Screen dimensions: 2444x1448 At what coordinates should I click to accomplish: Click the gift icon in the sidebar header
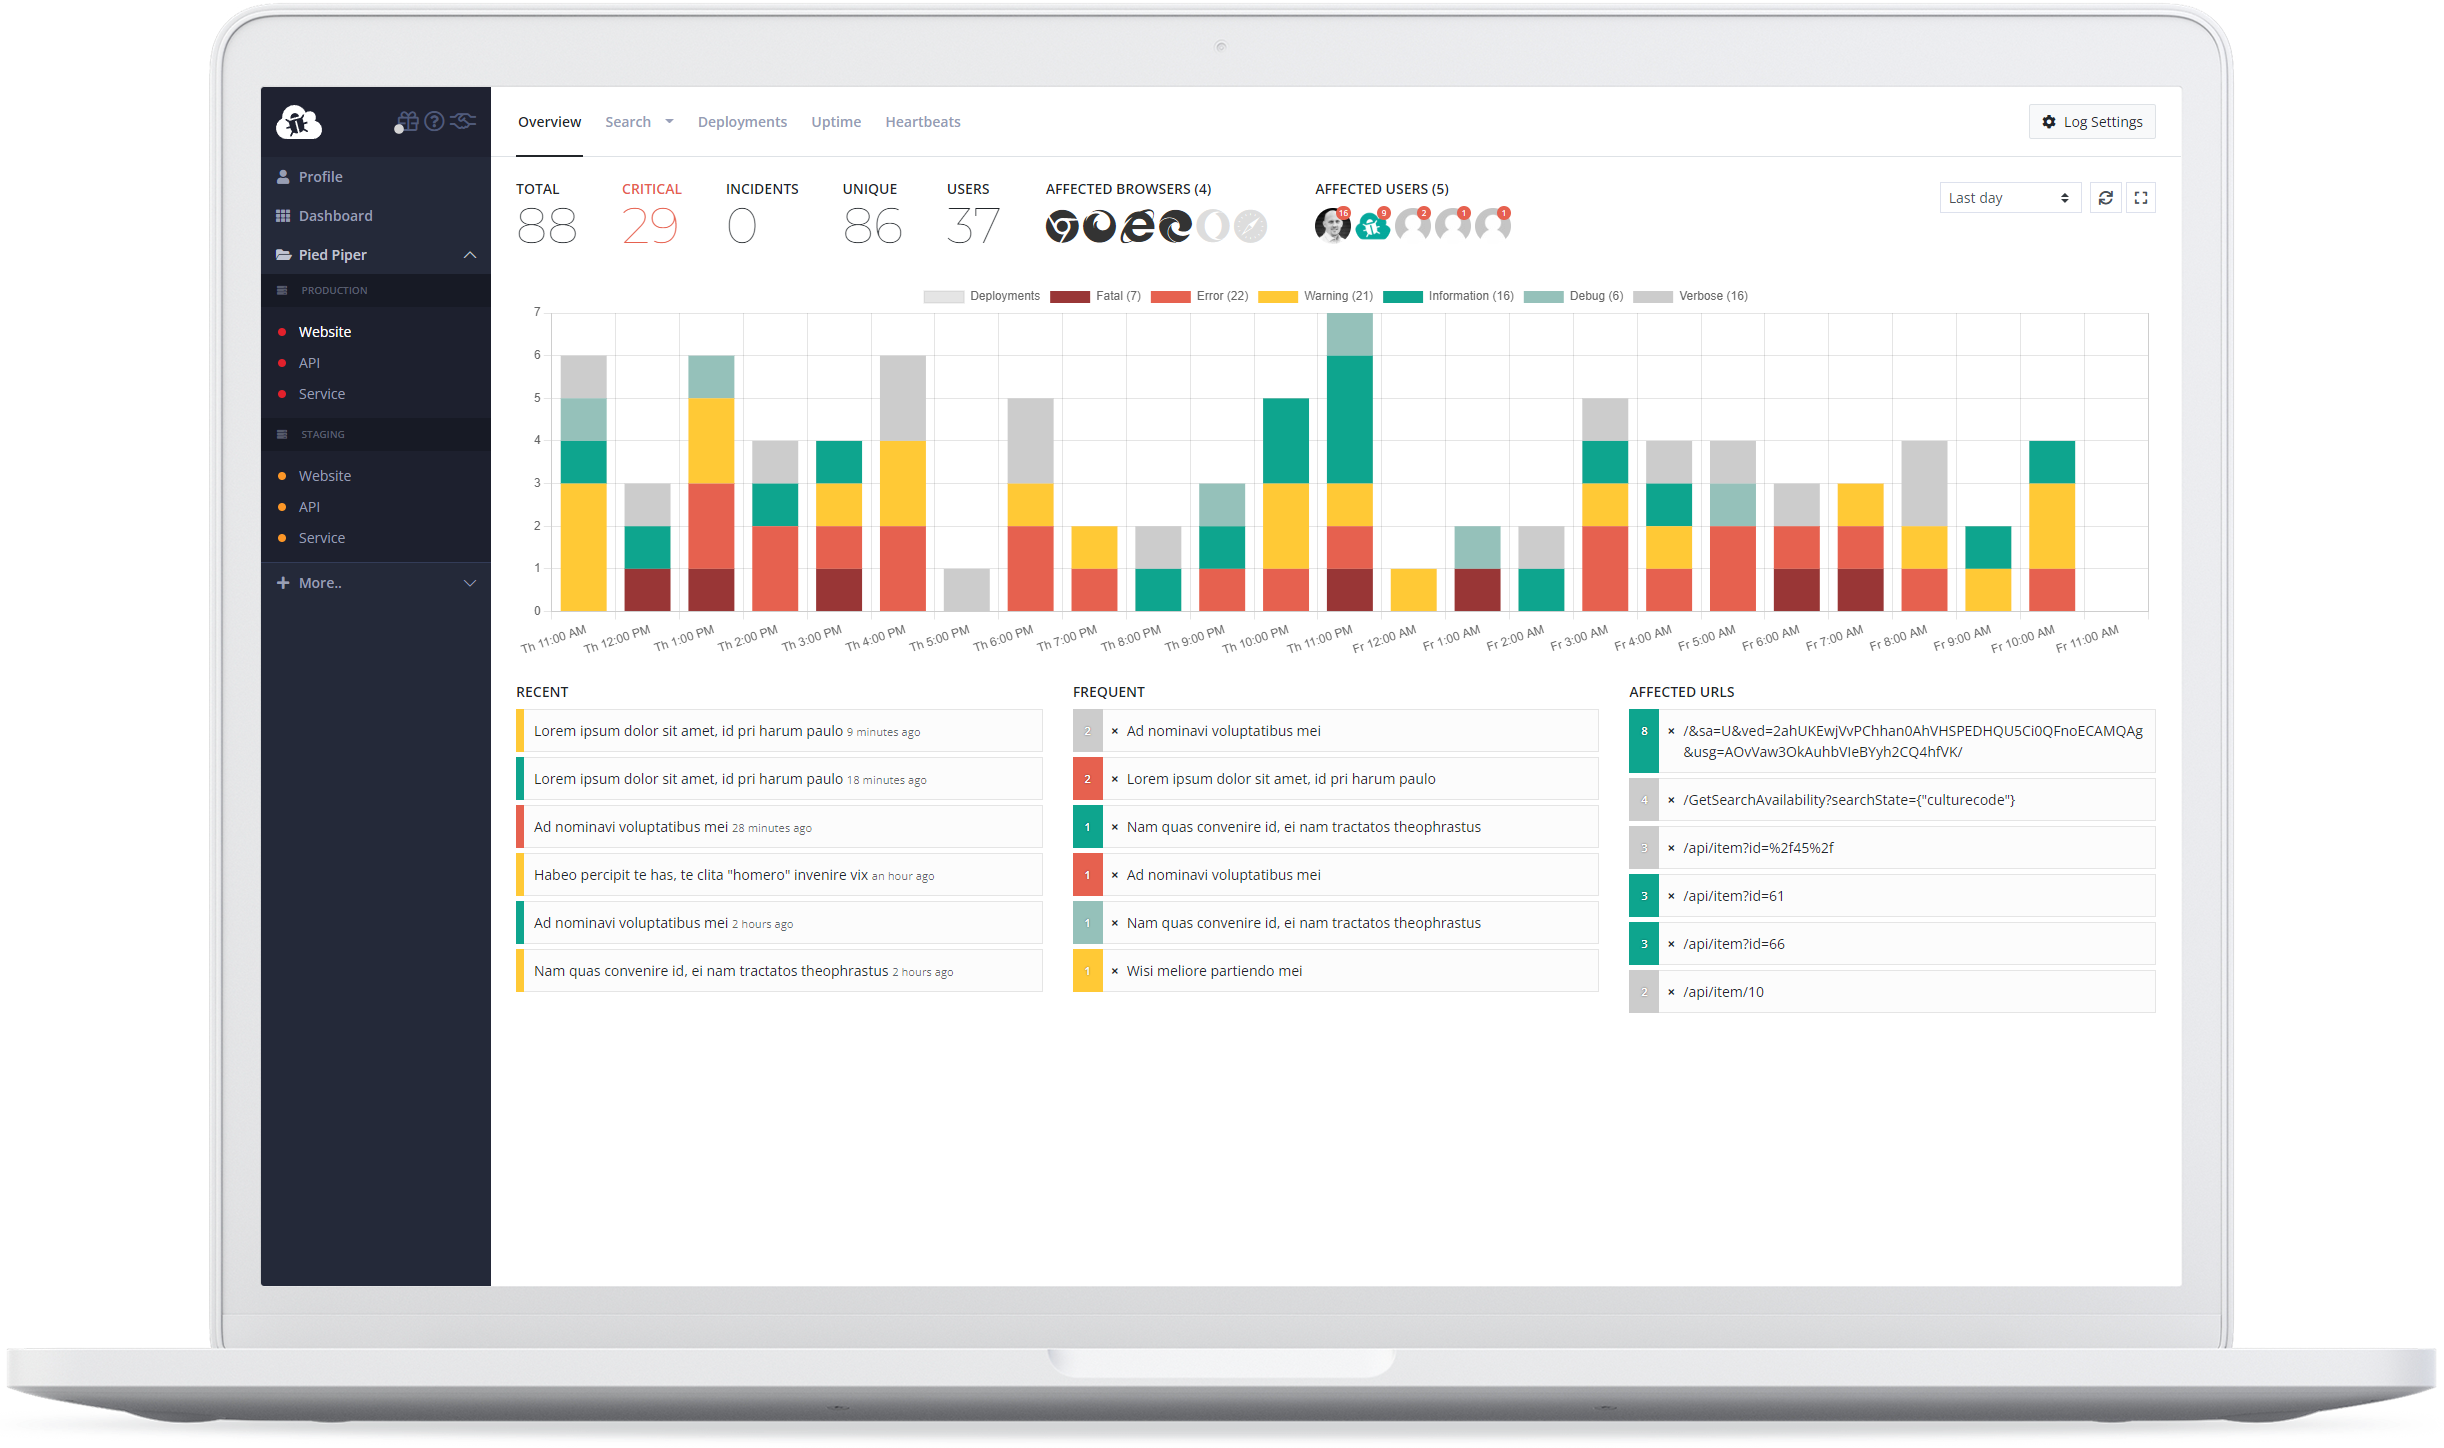click(x=406, y=122)
